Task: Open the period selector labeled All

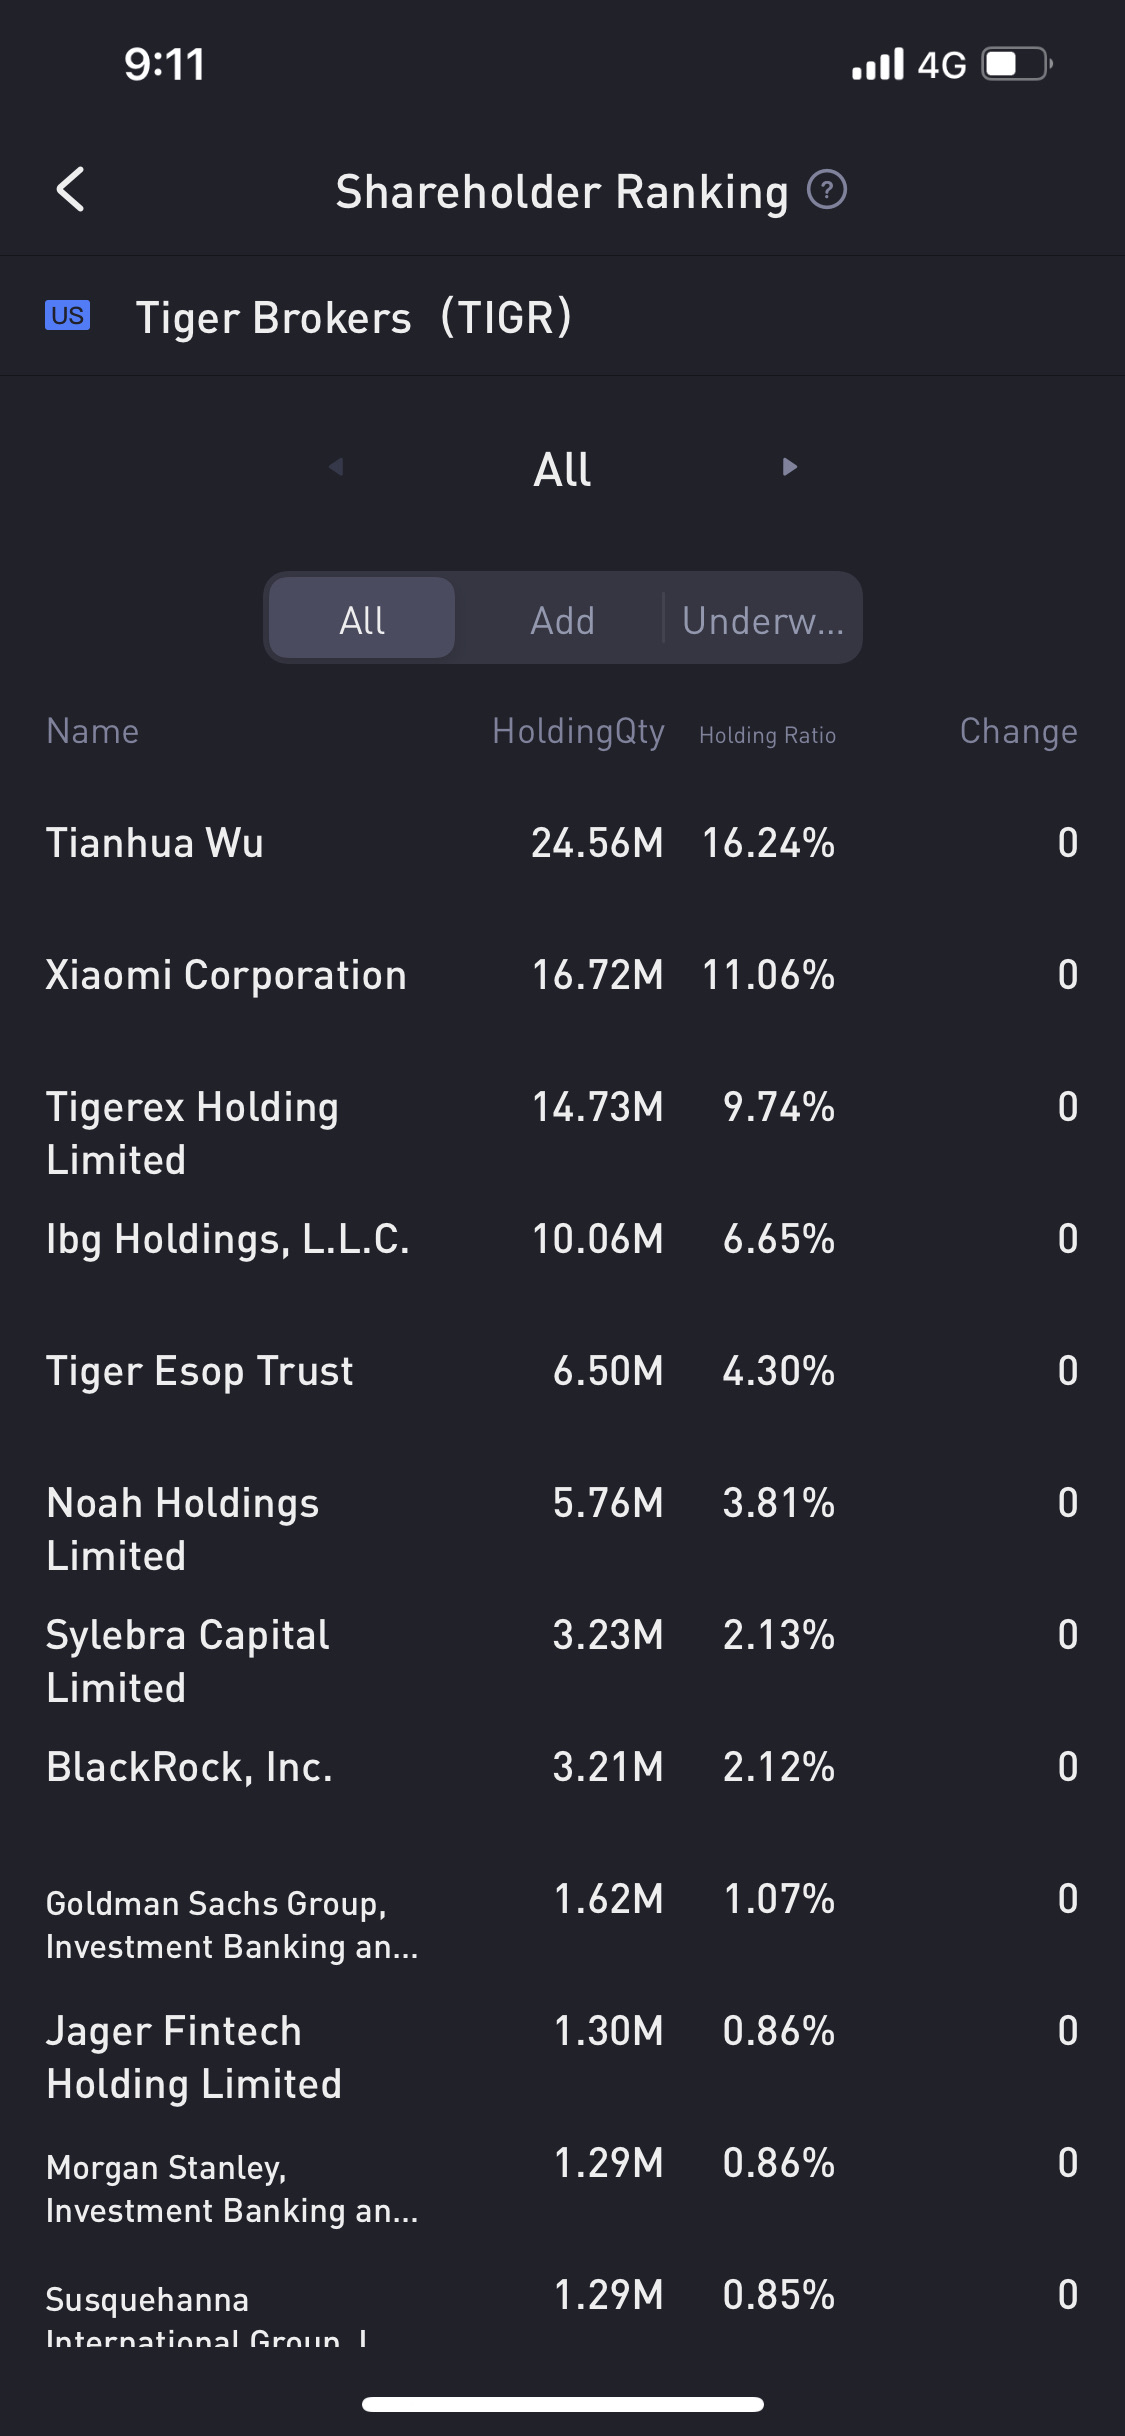Action: [562, 469]
